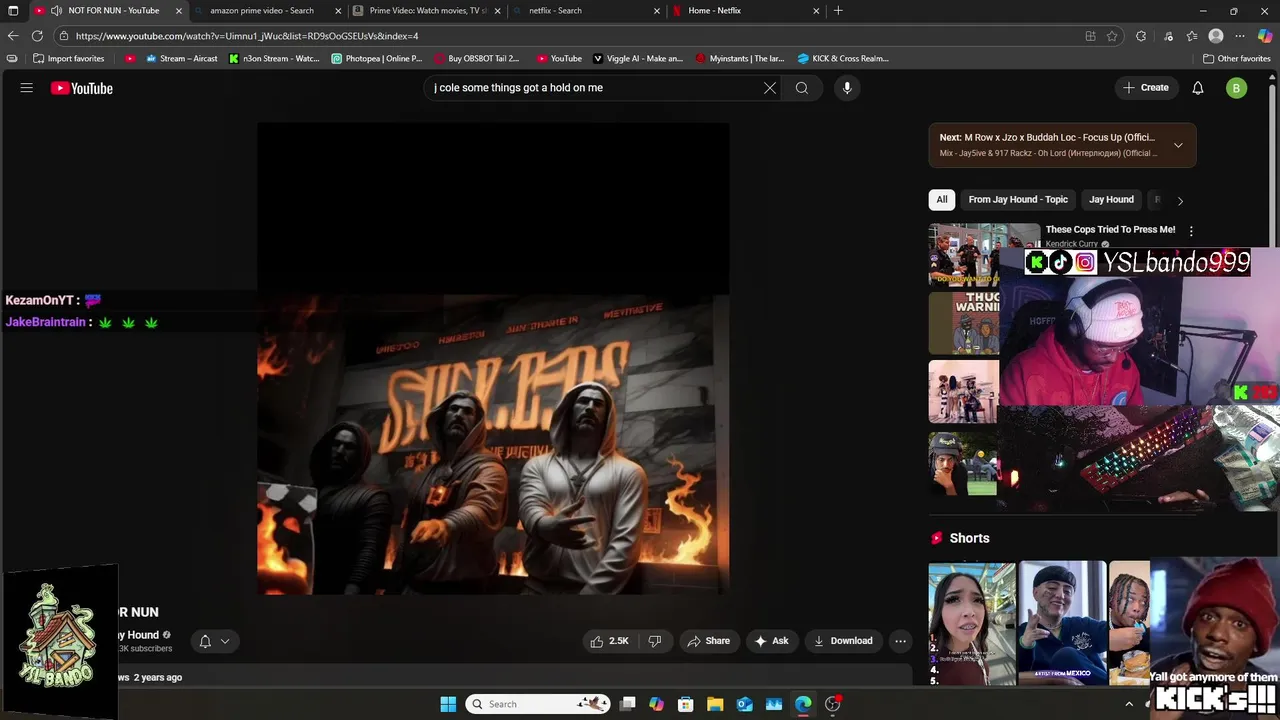Open a new browser tab
This screenshot has height=720, width=1280.
click(838, 11)
